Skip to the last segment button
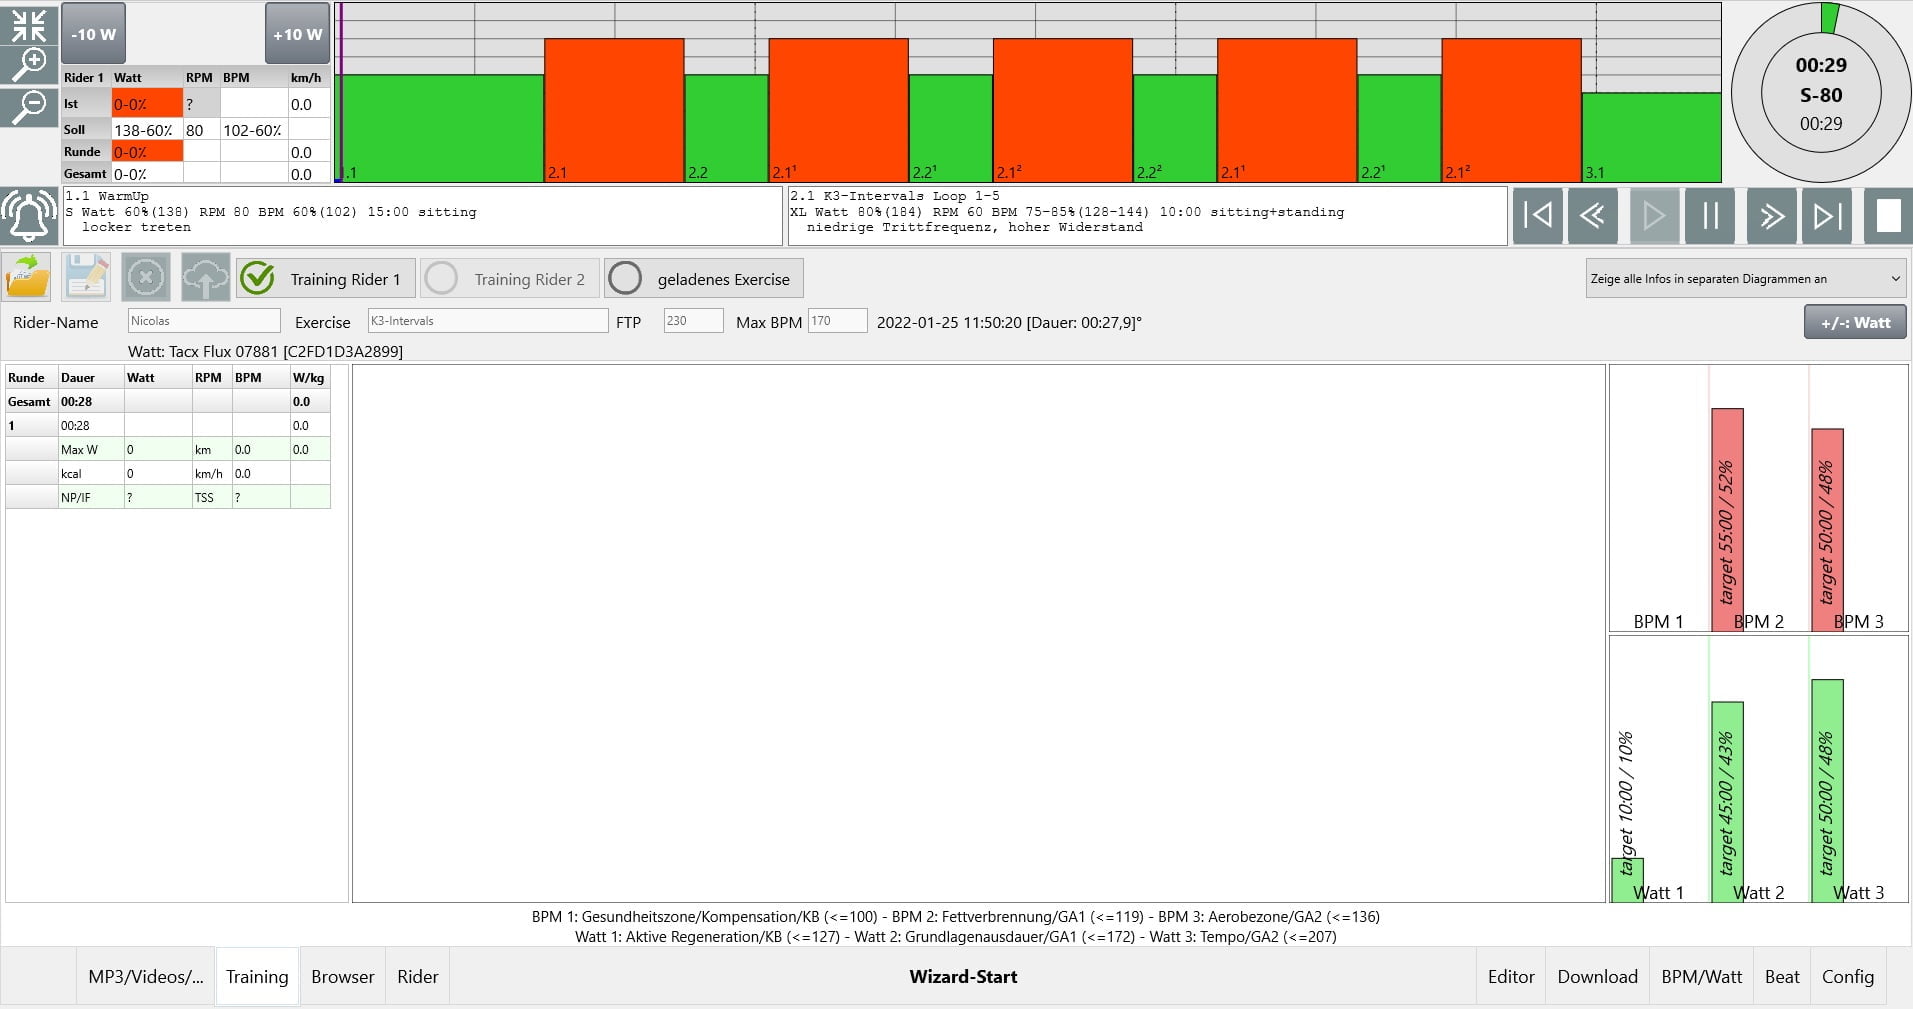The image size is (1913, 1009). [1827, 216]
